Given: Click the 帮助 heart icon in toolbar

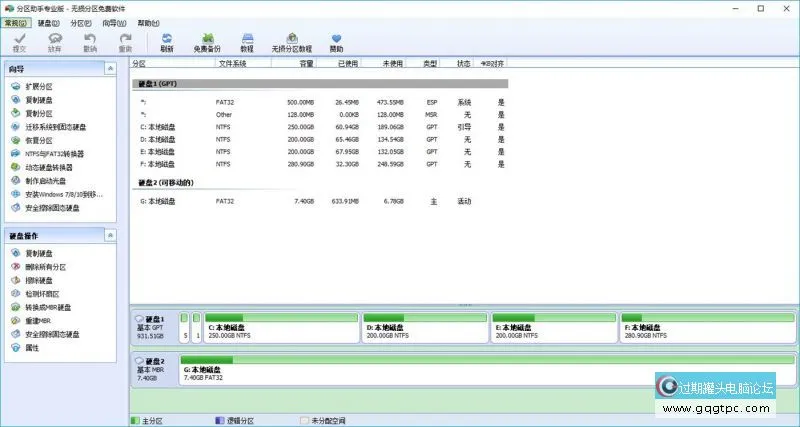Looking at the screenshot, I should pyautogui.click(x=336, y=42).
